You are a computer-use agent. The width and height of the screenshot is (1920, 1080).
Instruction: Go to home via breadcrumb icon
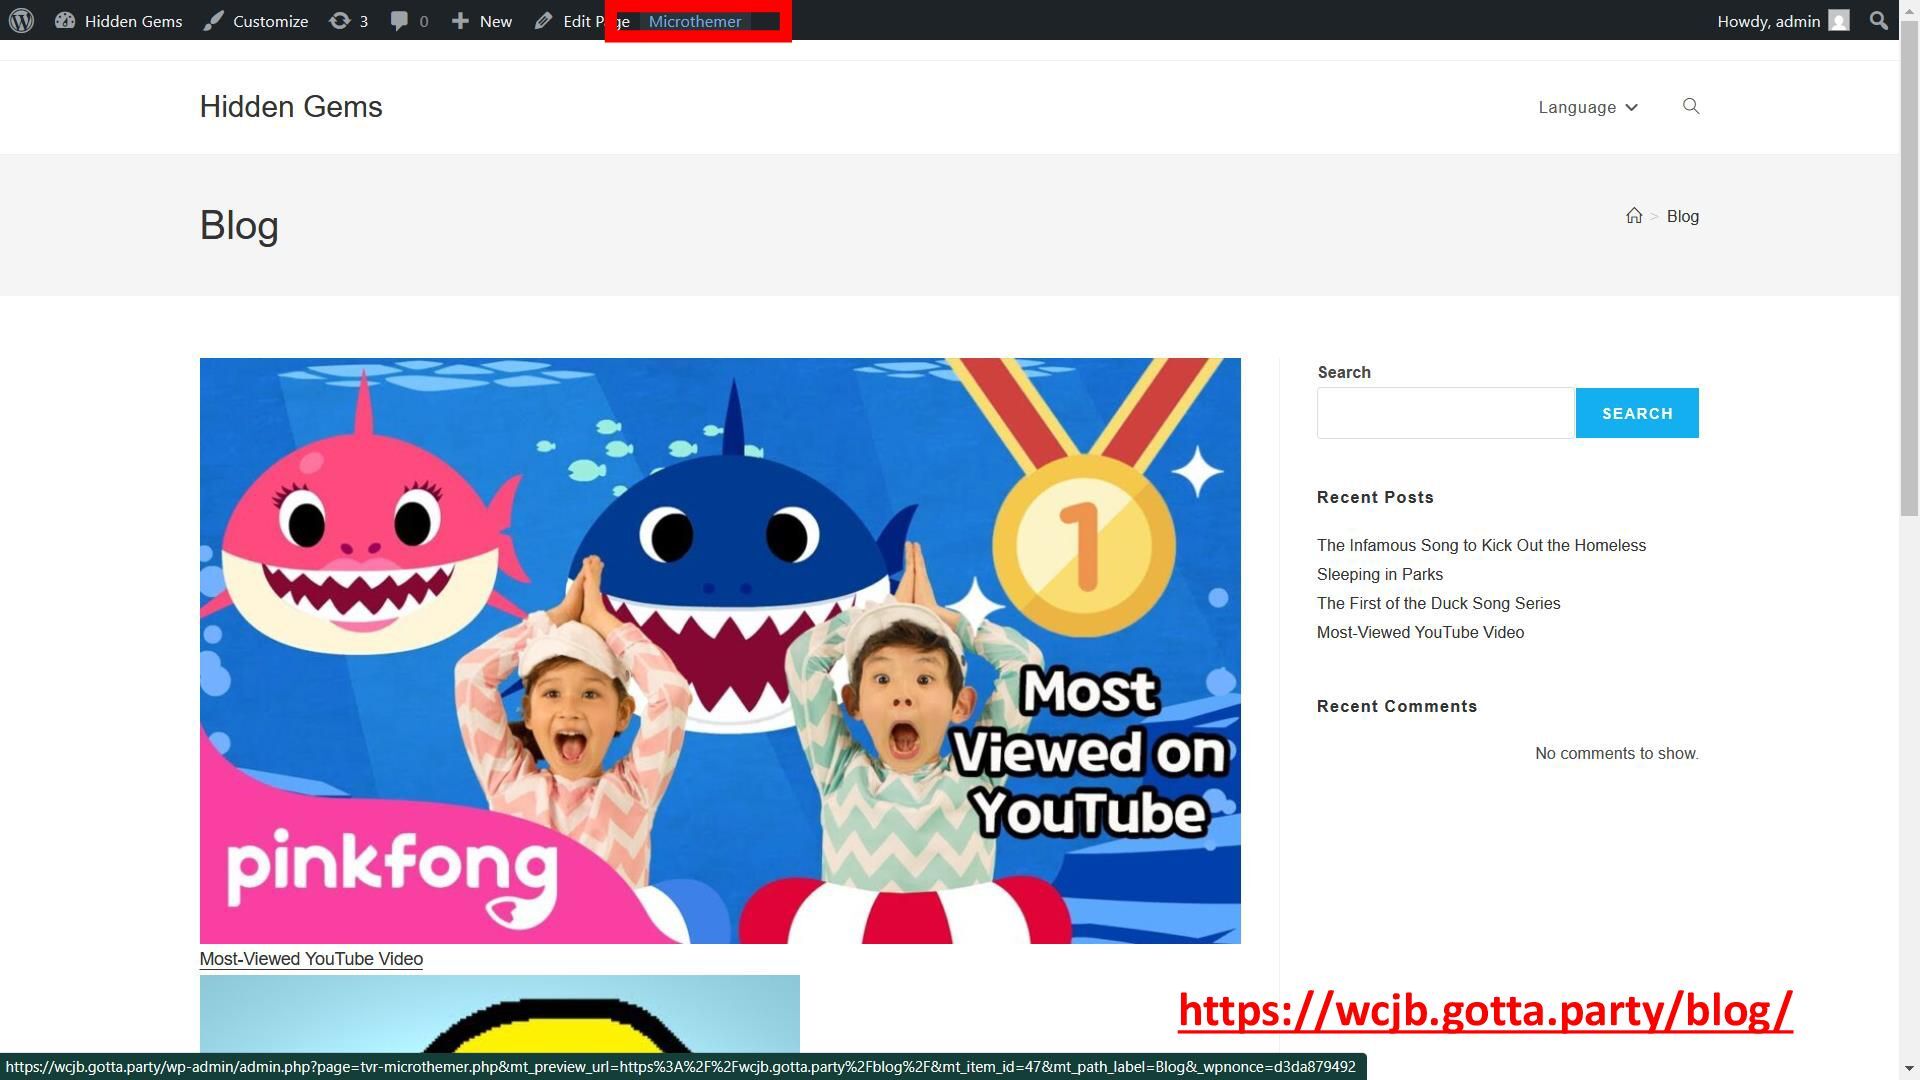[x=1634, y=216]
